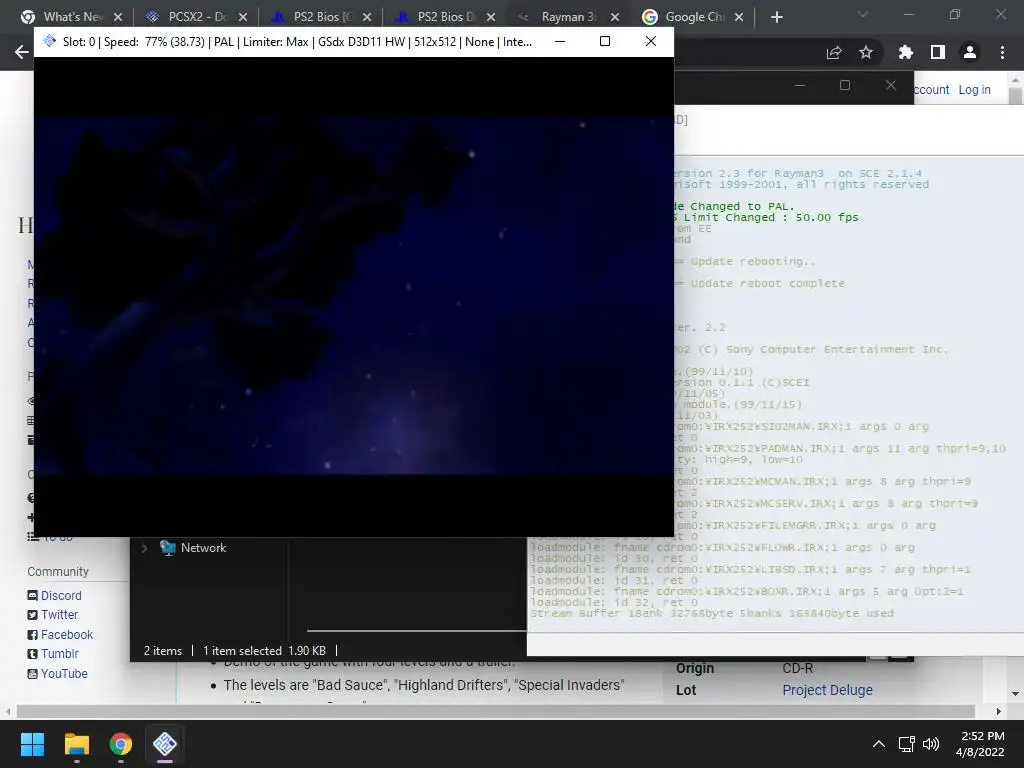Select Network in File Explorer

[203, 548]
